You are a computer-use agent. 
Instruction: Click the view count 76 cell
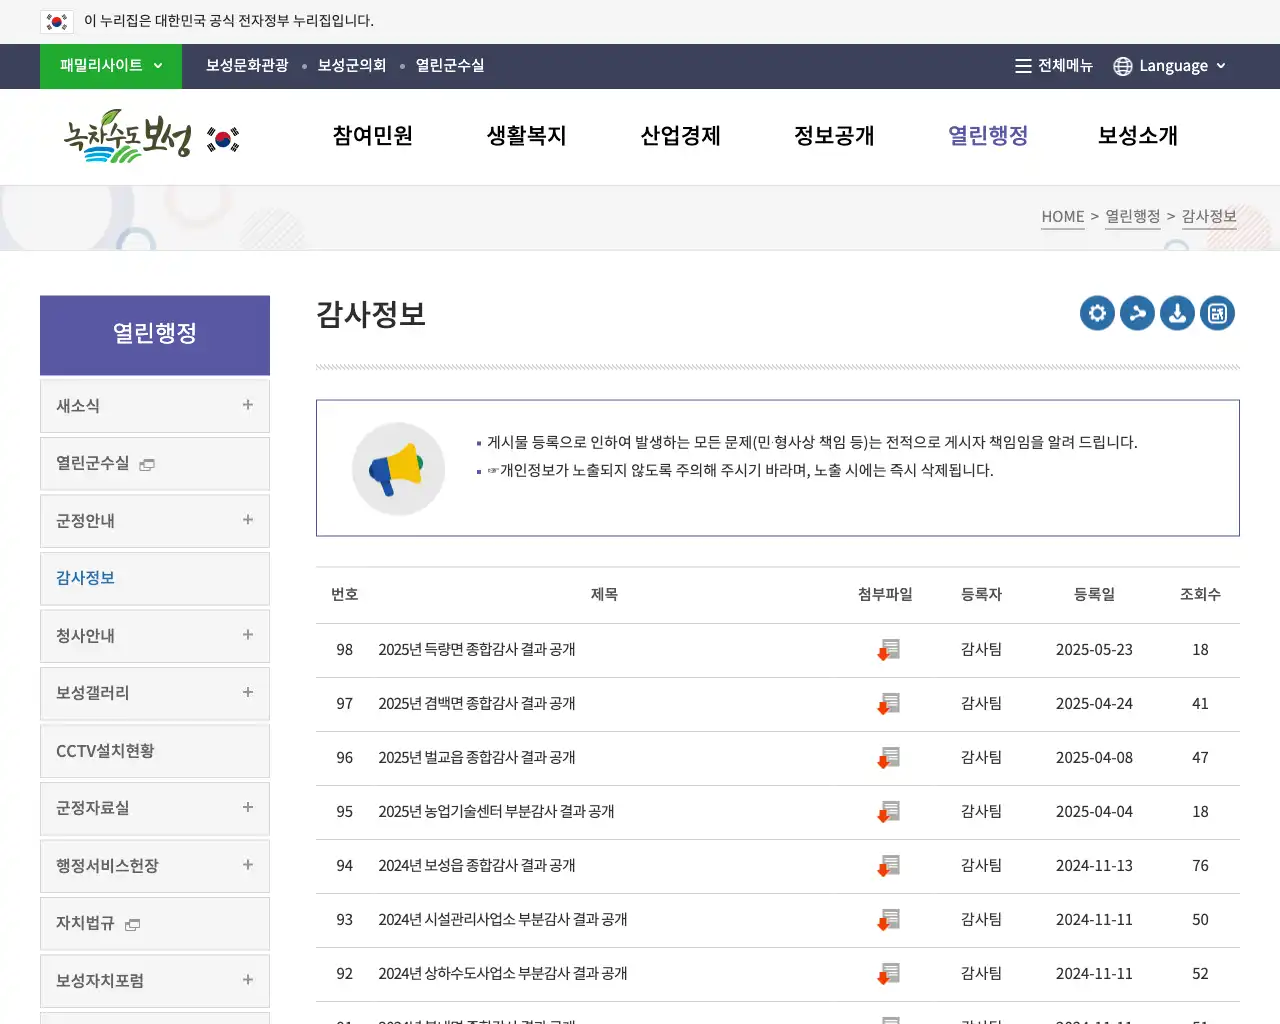coord(1200,866)
